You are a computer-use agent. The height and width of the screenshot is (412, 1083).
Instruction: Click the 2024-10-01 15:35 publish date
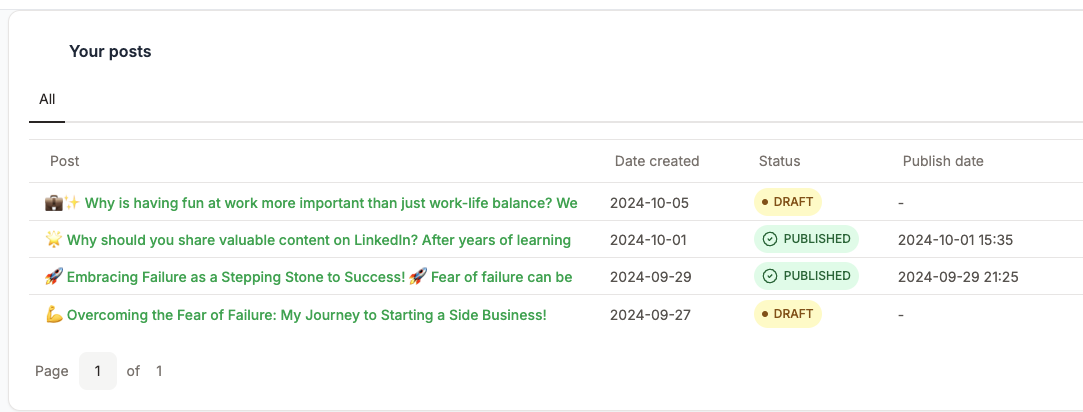point(955,240)
